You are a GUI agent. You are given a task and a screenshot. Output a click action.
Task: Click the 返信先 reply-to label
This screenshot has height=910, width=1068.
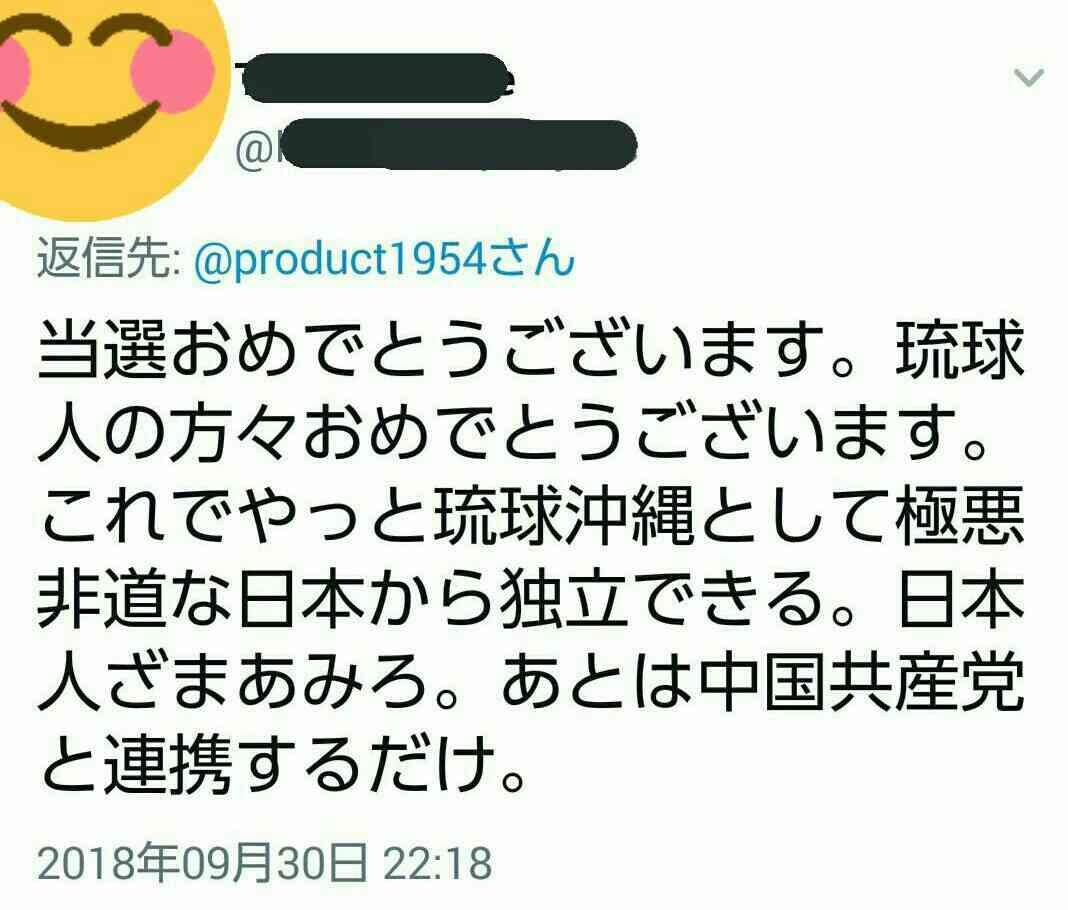coord(108,258)
